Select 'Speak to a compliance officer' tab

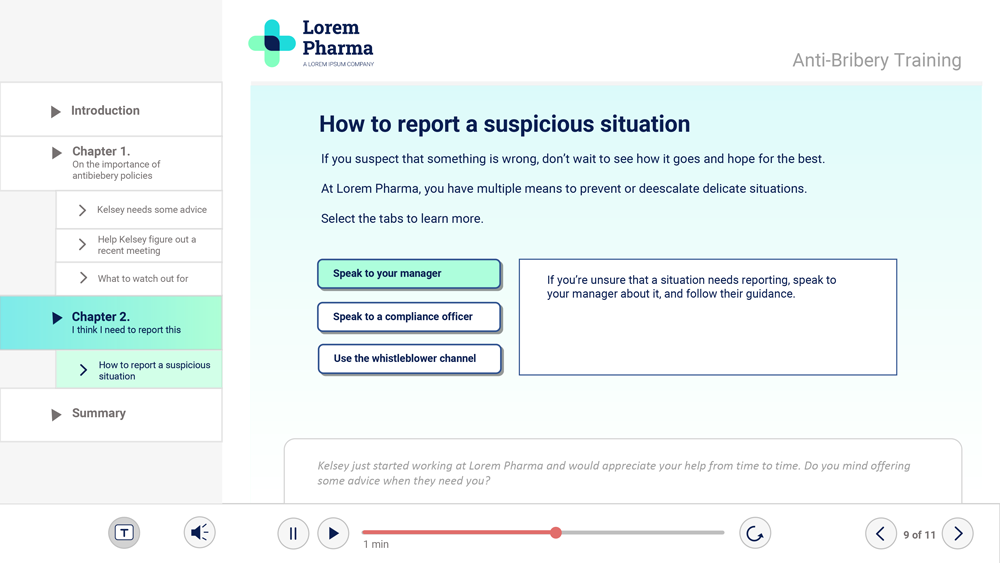408,317
